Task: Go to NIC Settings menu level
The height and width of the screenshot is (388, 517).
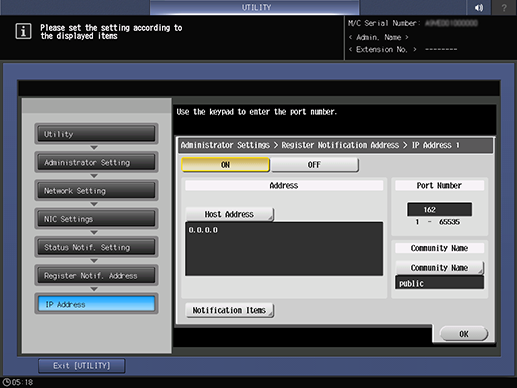Action: [x=96, y=219]
